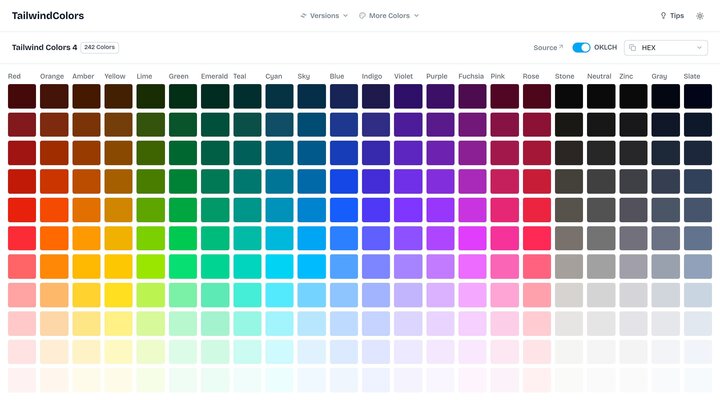Screen dimensions: 720x400
Task: Click the lightbulb Tips icon
Action: (x=663, y=16)
